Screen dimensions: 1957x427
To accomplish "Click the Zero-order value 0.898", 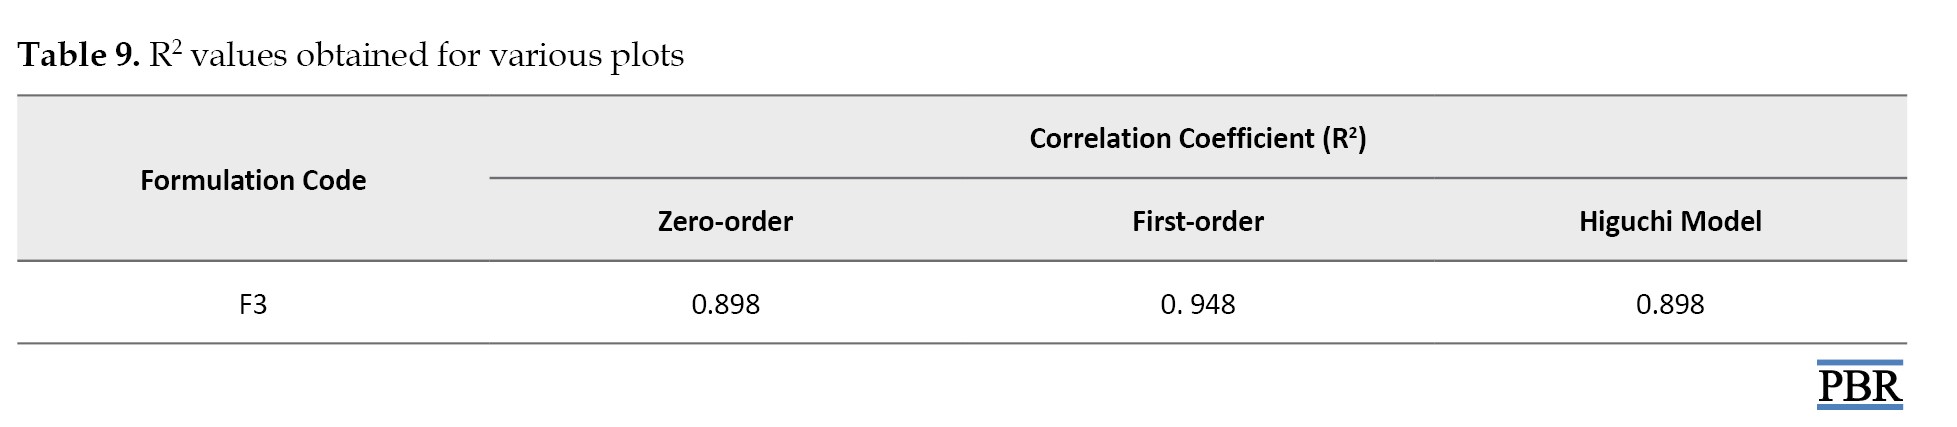I will point(725,304).
